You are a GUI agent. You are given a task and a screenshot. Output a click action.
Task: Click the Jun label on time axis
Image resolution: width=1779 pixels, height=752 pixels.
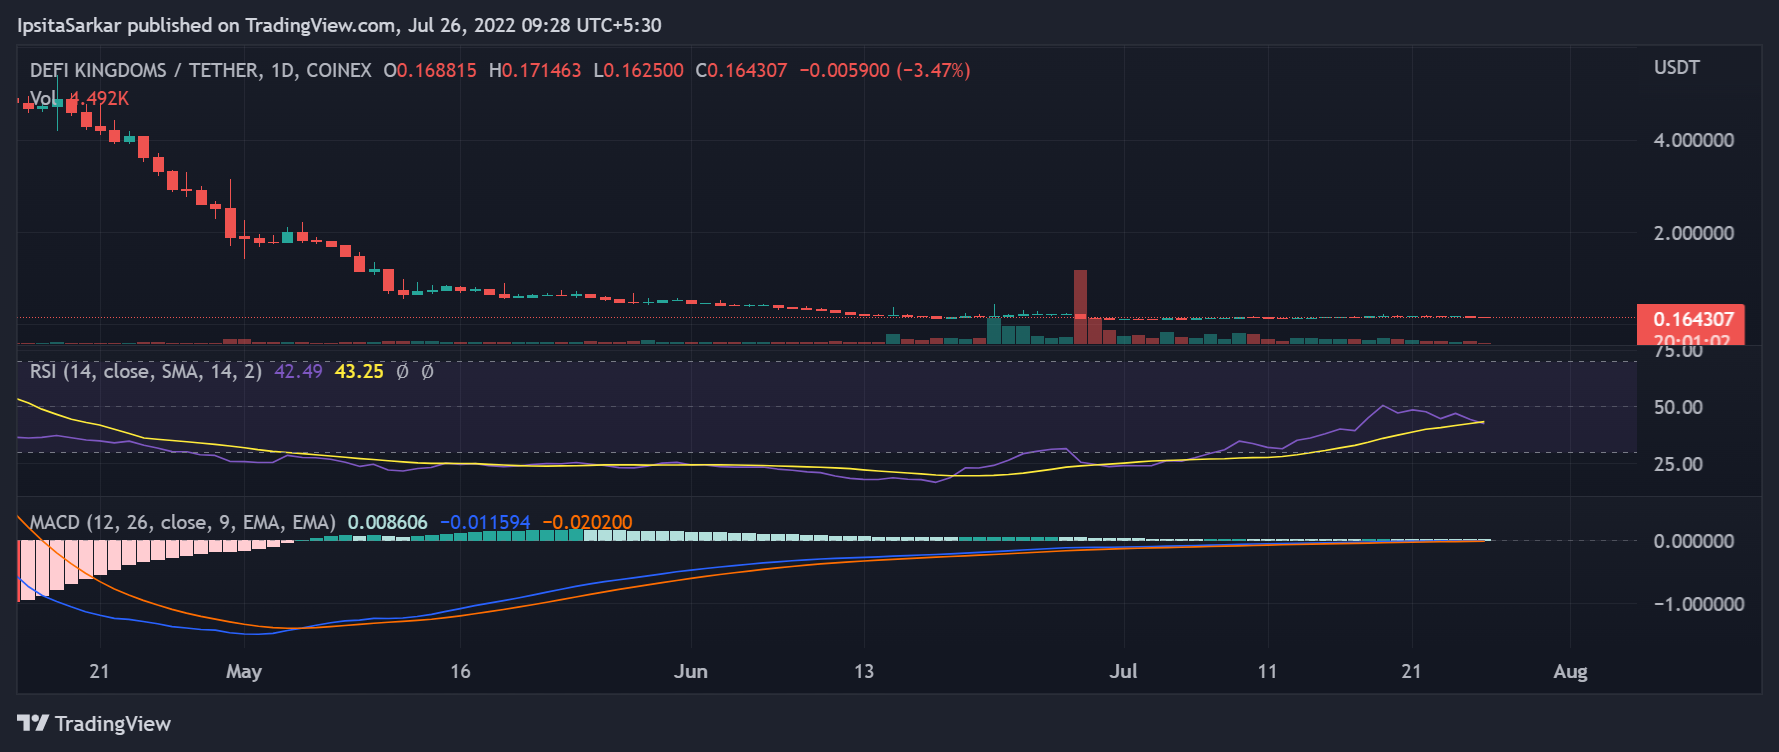click(691, 671)
